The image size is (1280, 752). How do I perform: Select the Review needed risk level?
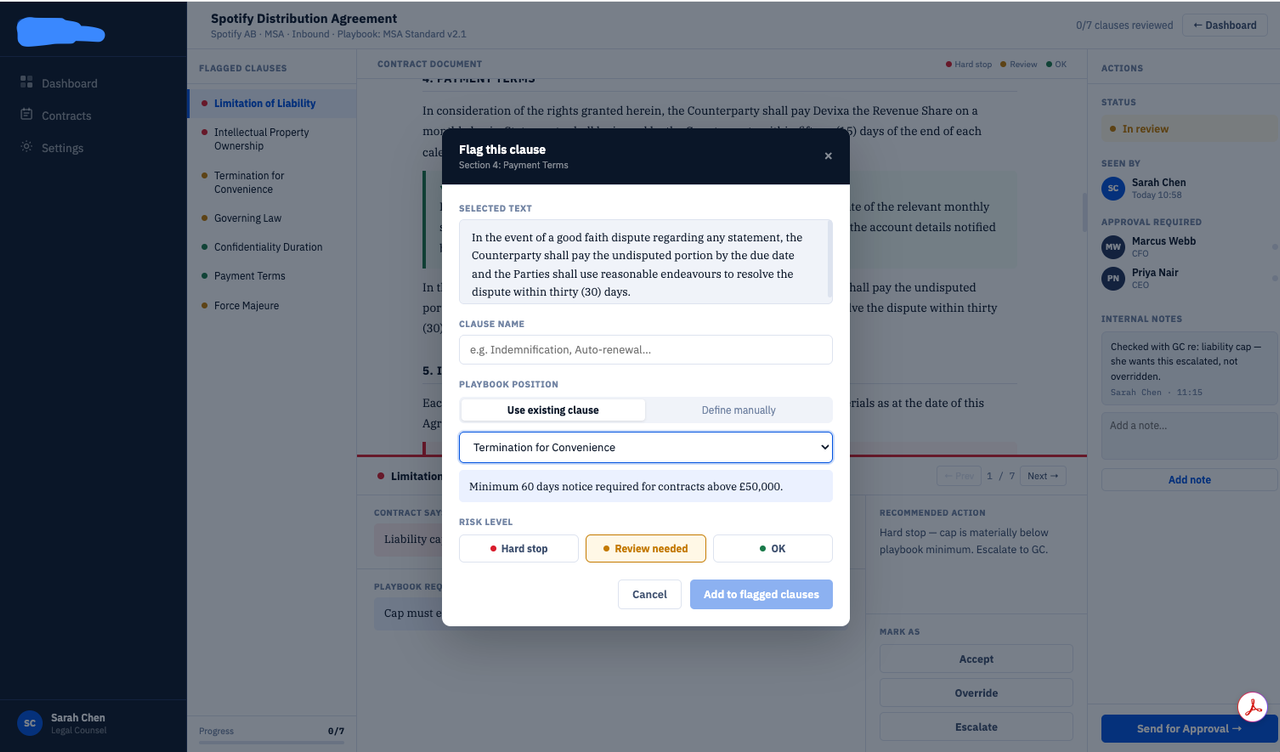click(645, 548)
